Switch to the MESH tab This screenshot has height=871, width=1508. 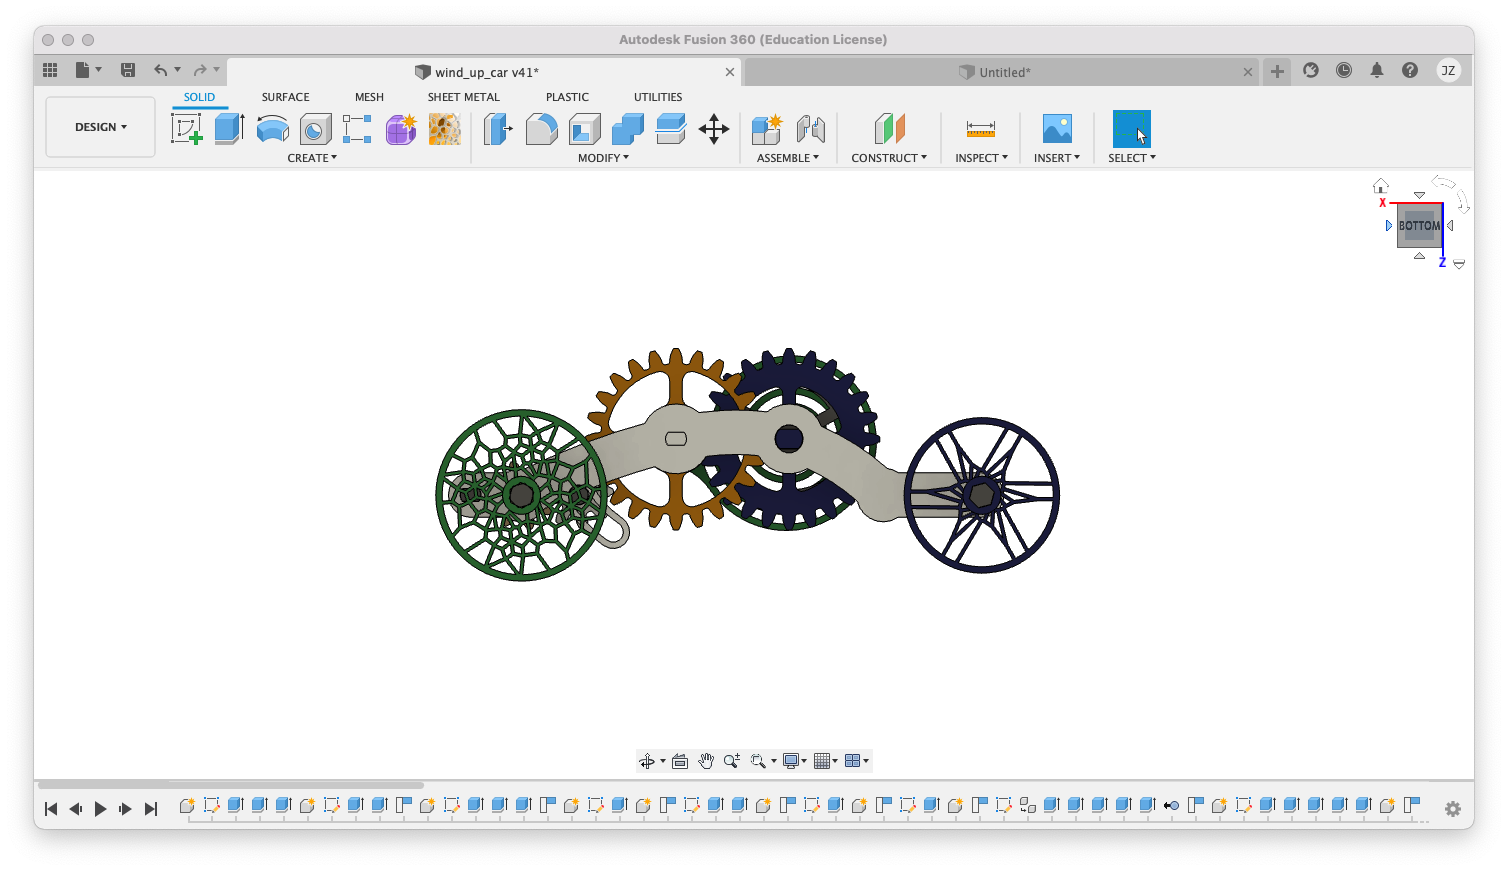[369, 97]
